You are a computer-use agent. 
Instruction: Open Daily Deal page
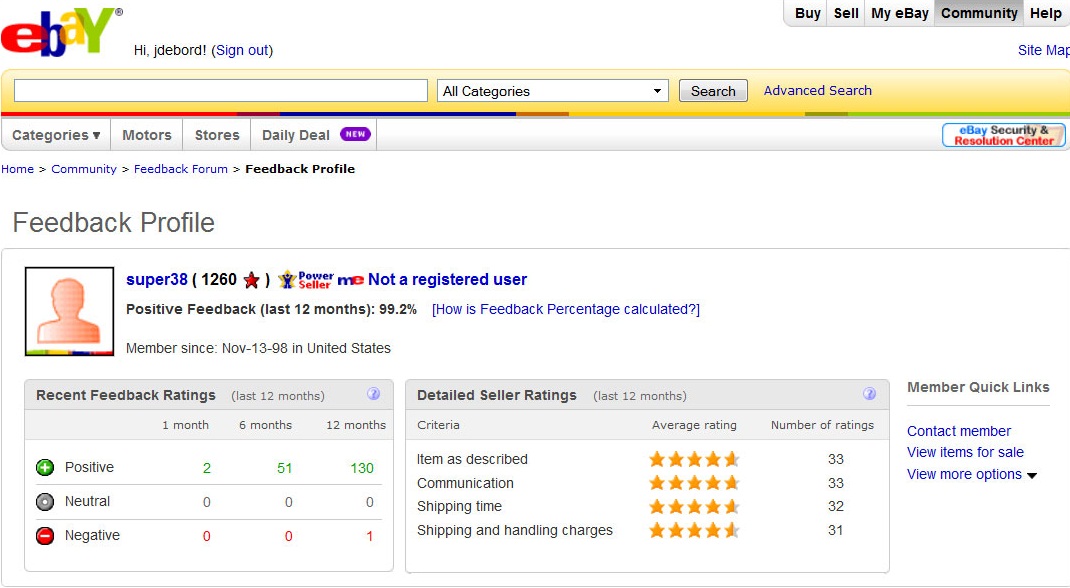tap(295, 135)
